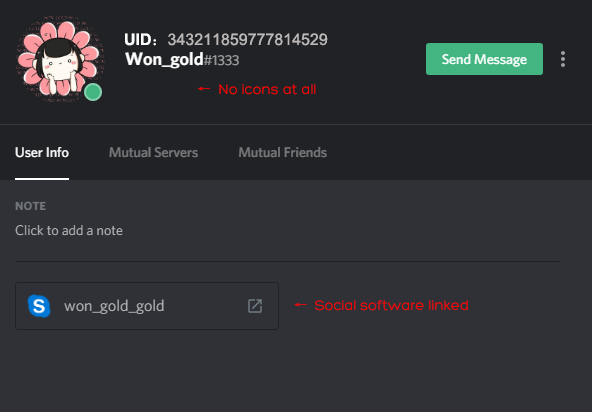The height and width of the screenshot is (412, 592).
Task: Open the Skype external link arrow icon
Action: click(x=255, y=306)
